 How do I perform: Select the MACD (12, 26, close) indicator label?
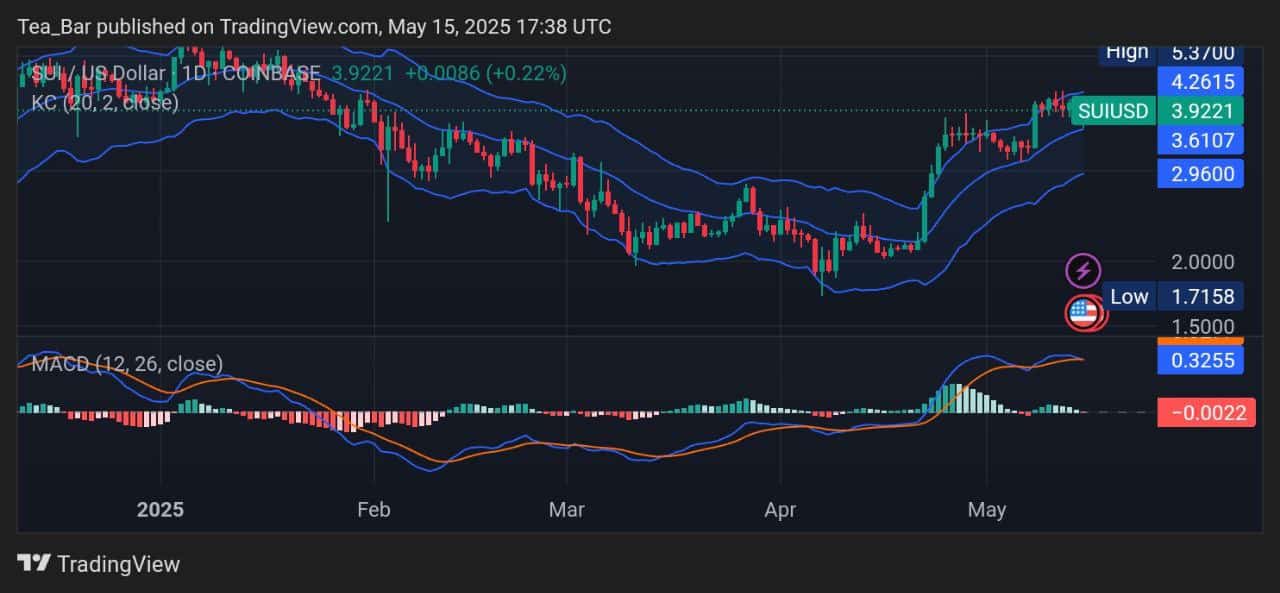[127, 364]
